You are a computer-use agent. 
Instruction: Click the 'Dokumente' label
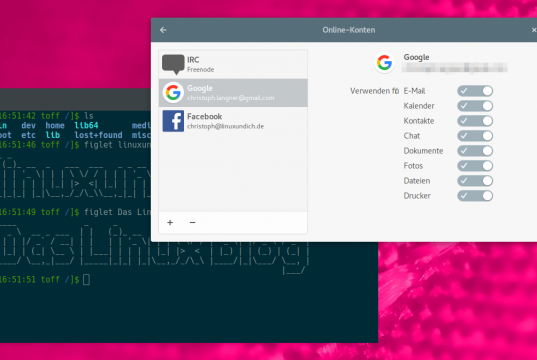[423, 151]
